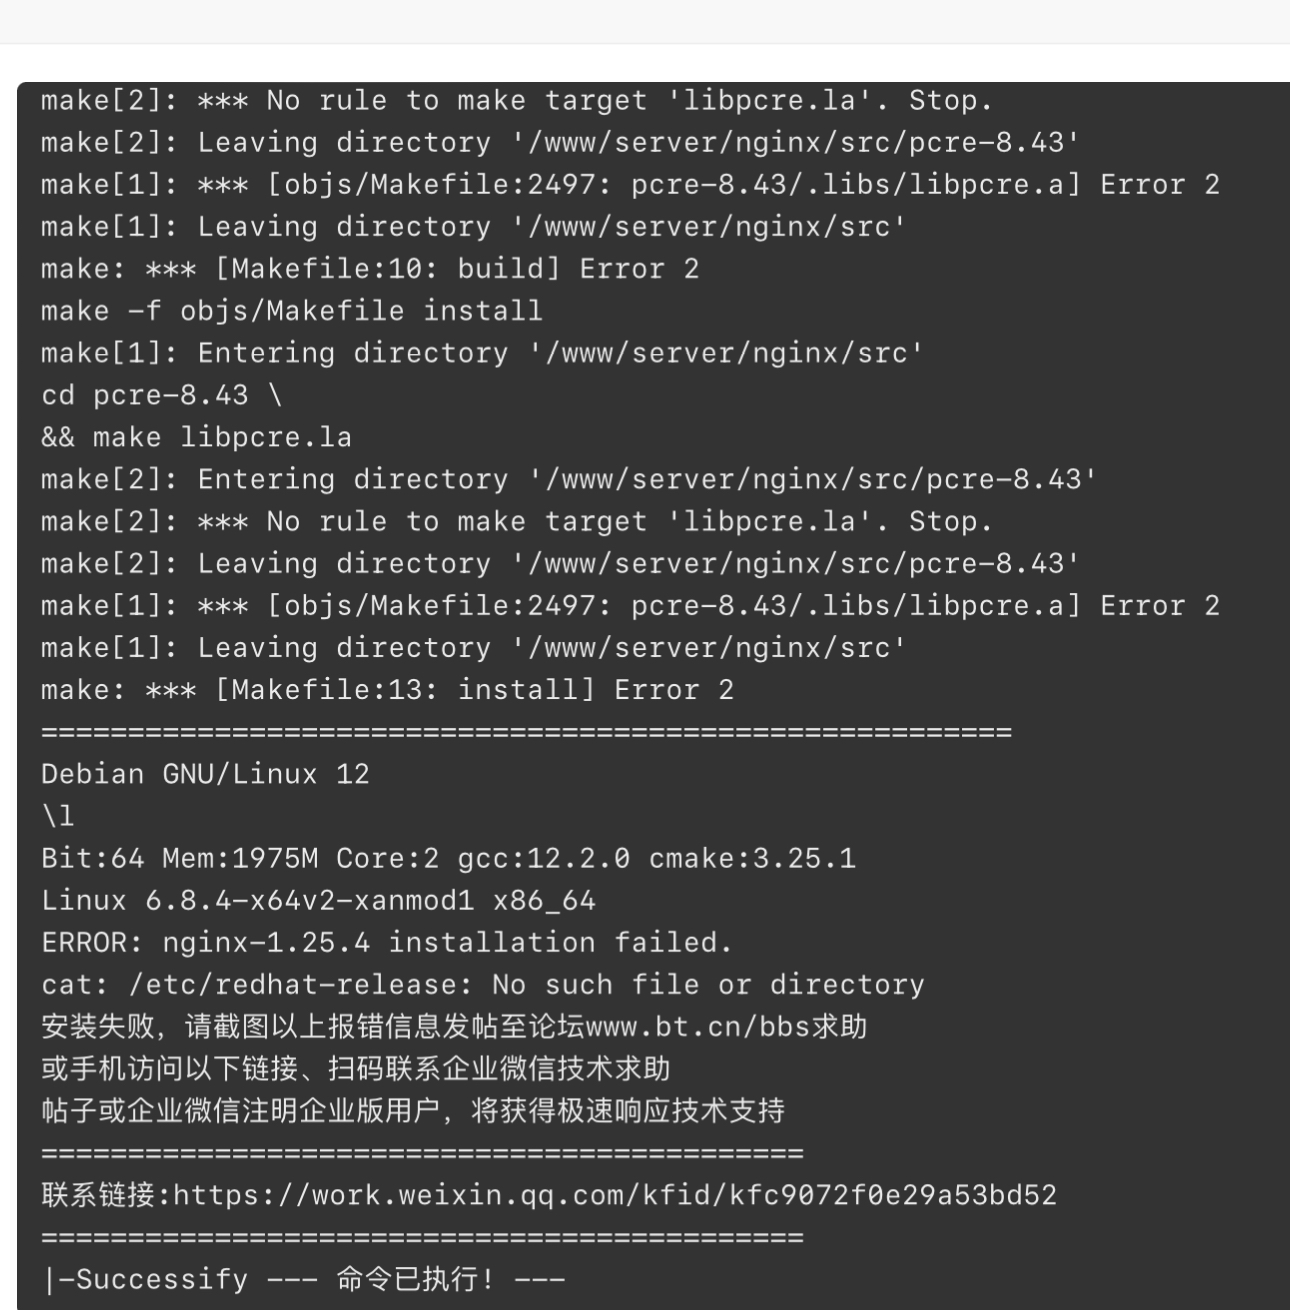Click the 'nginx-1.25.4 installation failed' error line

point(387,942)
